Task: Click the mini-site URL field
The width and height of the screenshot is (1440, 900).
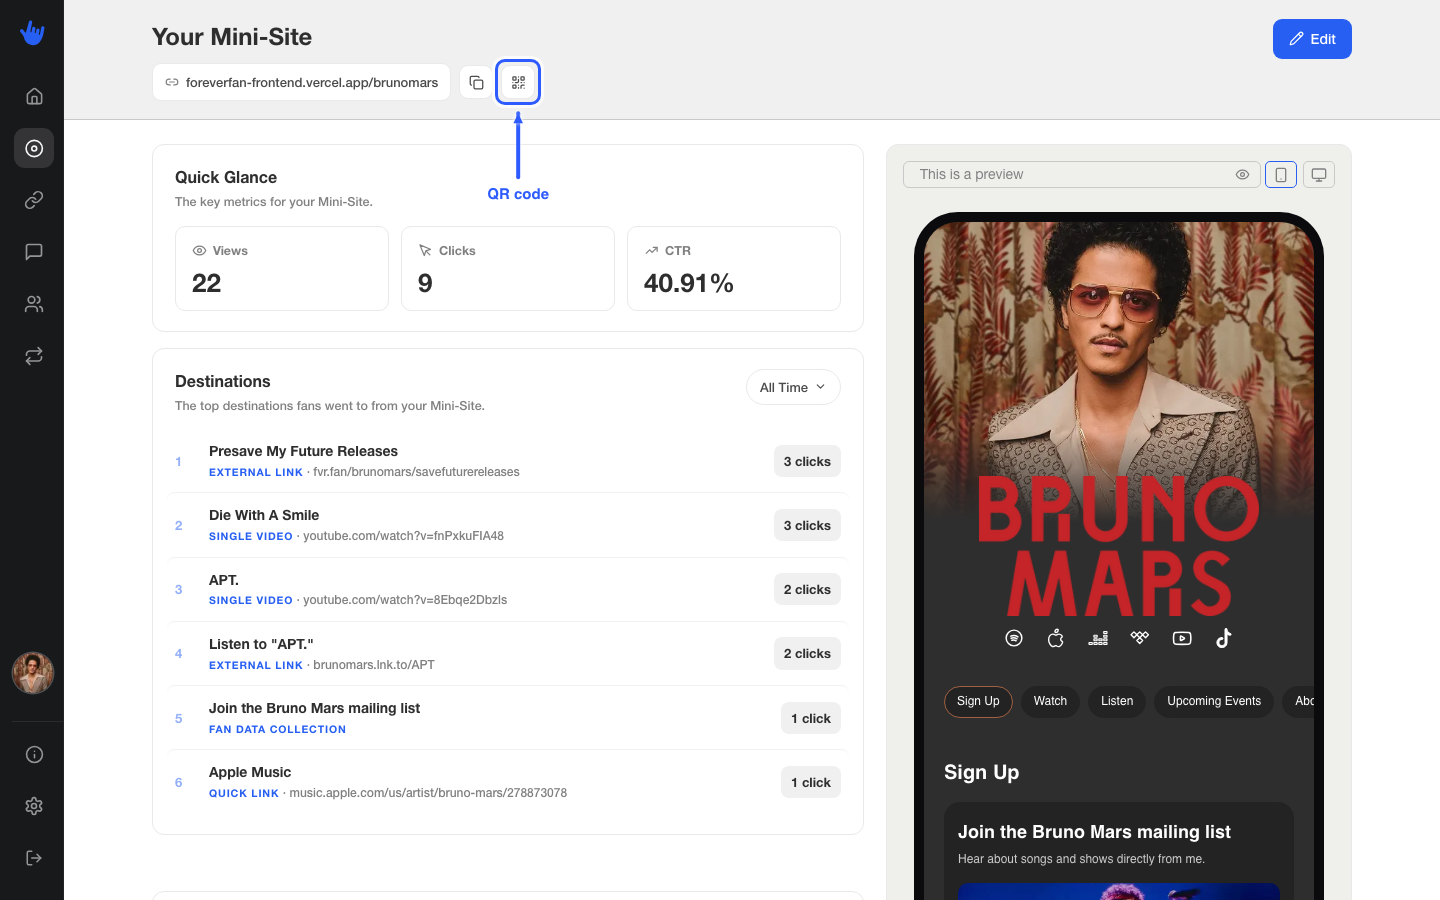Action: pyautogui.click(x=301, y=82)
